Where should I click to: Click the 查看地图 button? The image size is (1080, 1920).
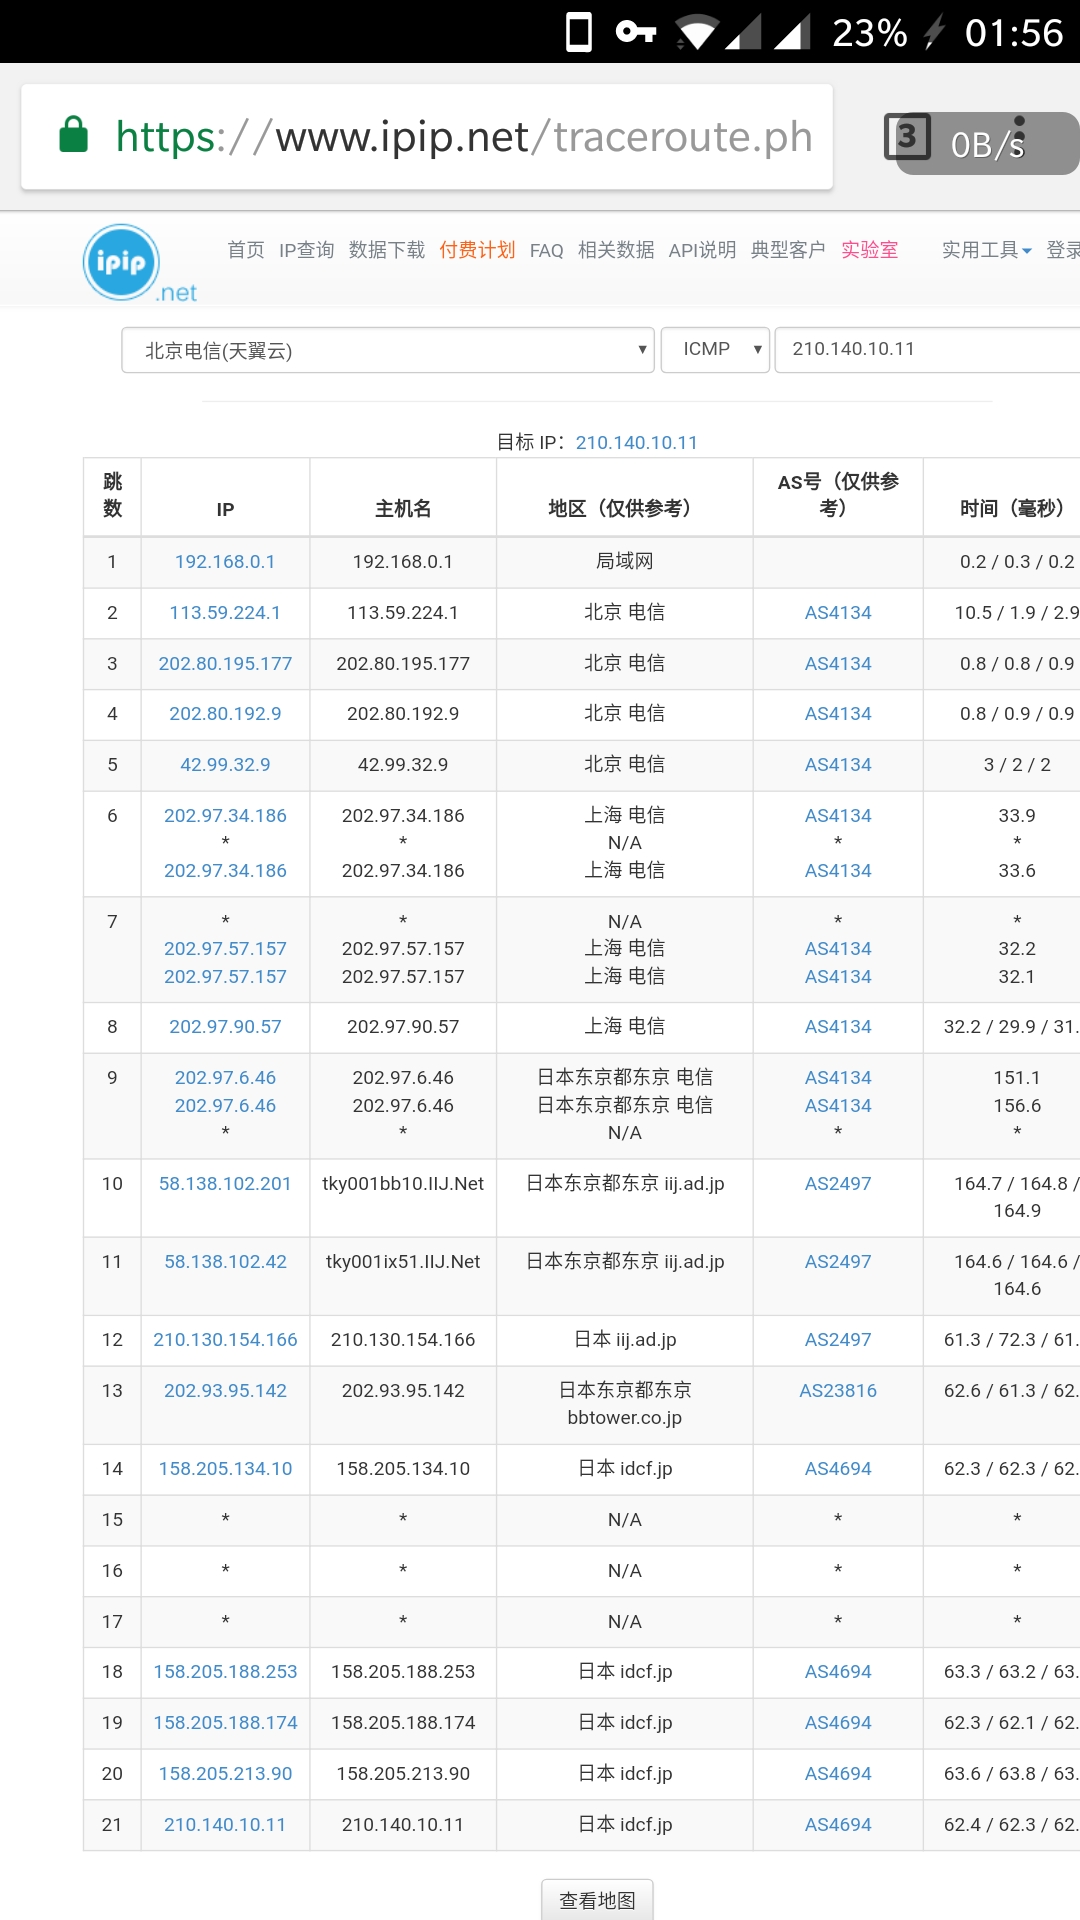(x=597, y=1900)
